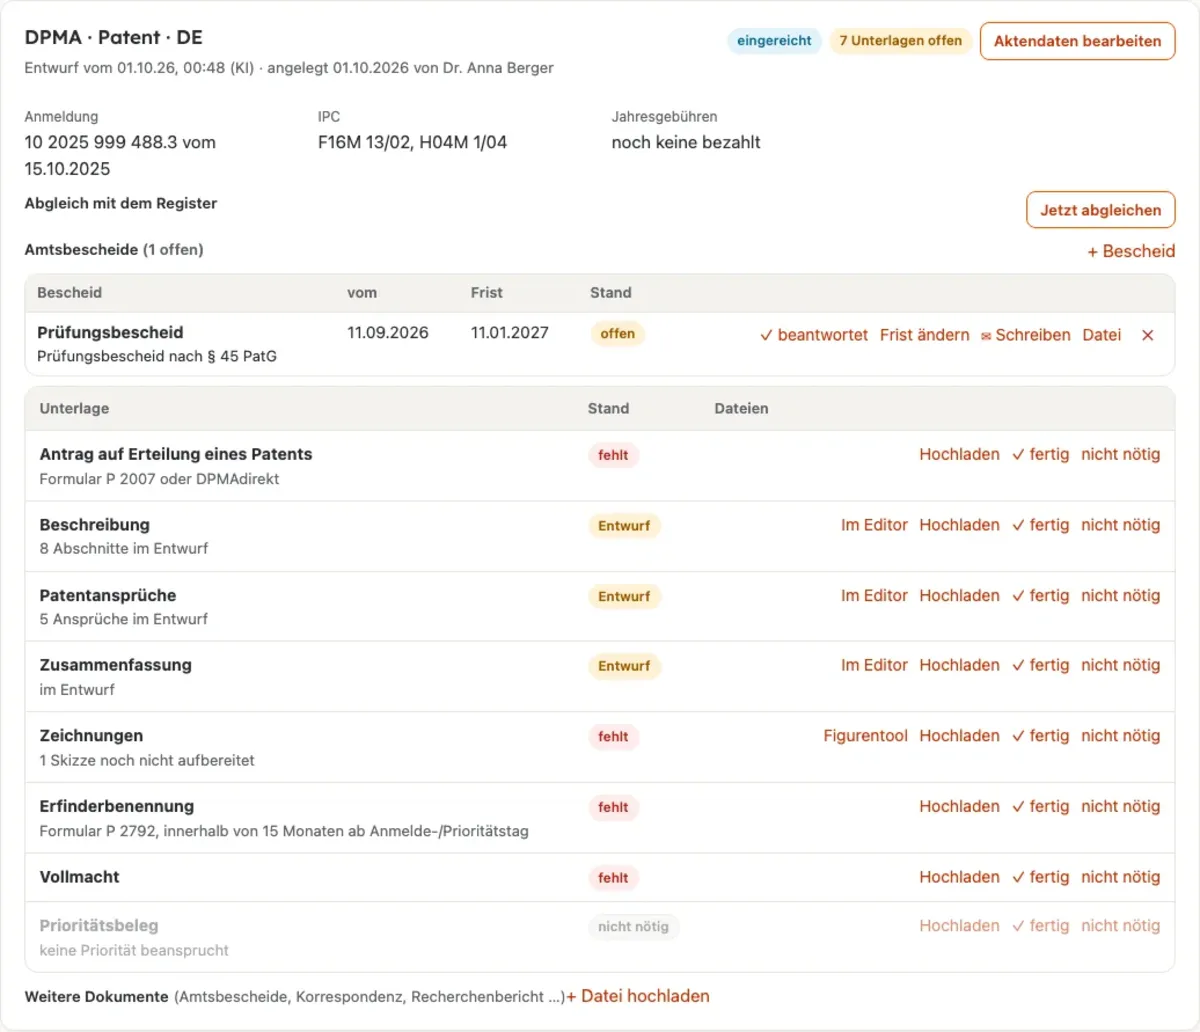Open Schreiben for the Prüfungsbescheid
This screenshot has width=1200, height=1032.
[x=1026, y=335]
